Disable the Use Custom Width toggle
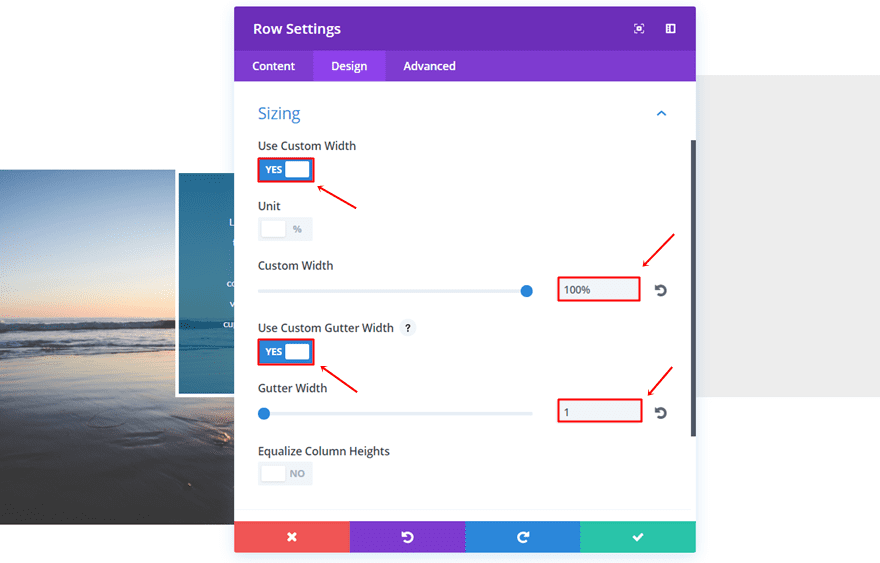This screenshot has width=880, height=563. coord(286,169)
